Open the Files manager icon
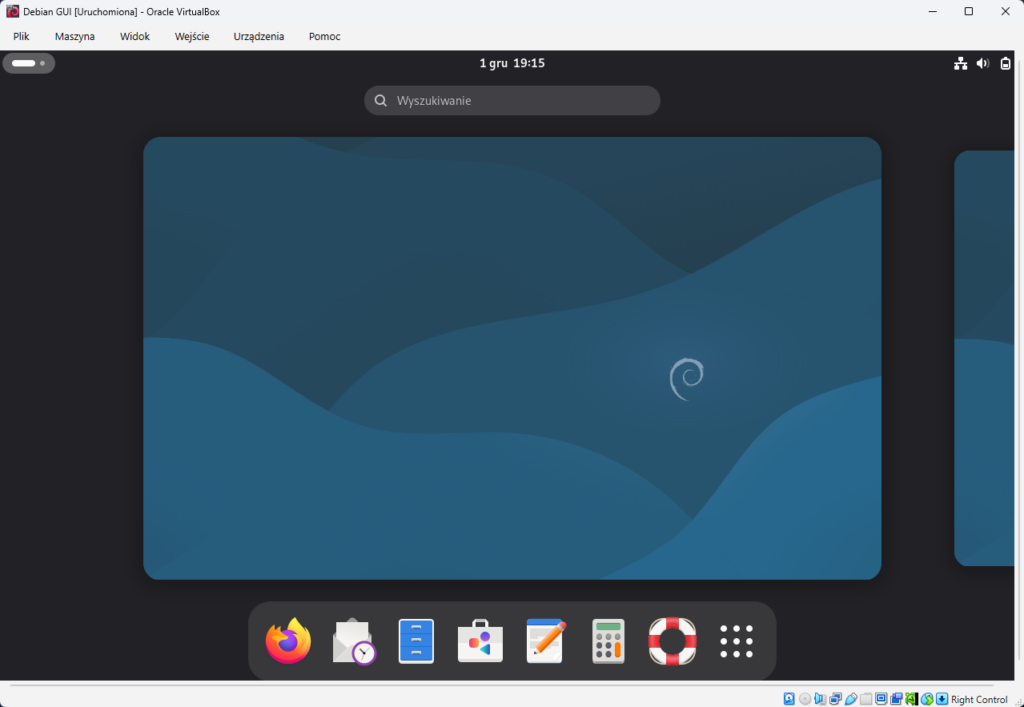This screenshot has width=1024, height=707. point(416,641)
